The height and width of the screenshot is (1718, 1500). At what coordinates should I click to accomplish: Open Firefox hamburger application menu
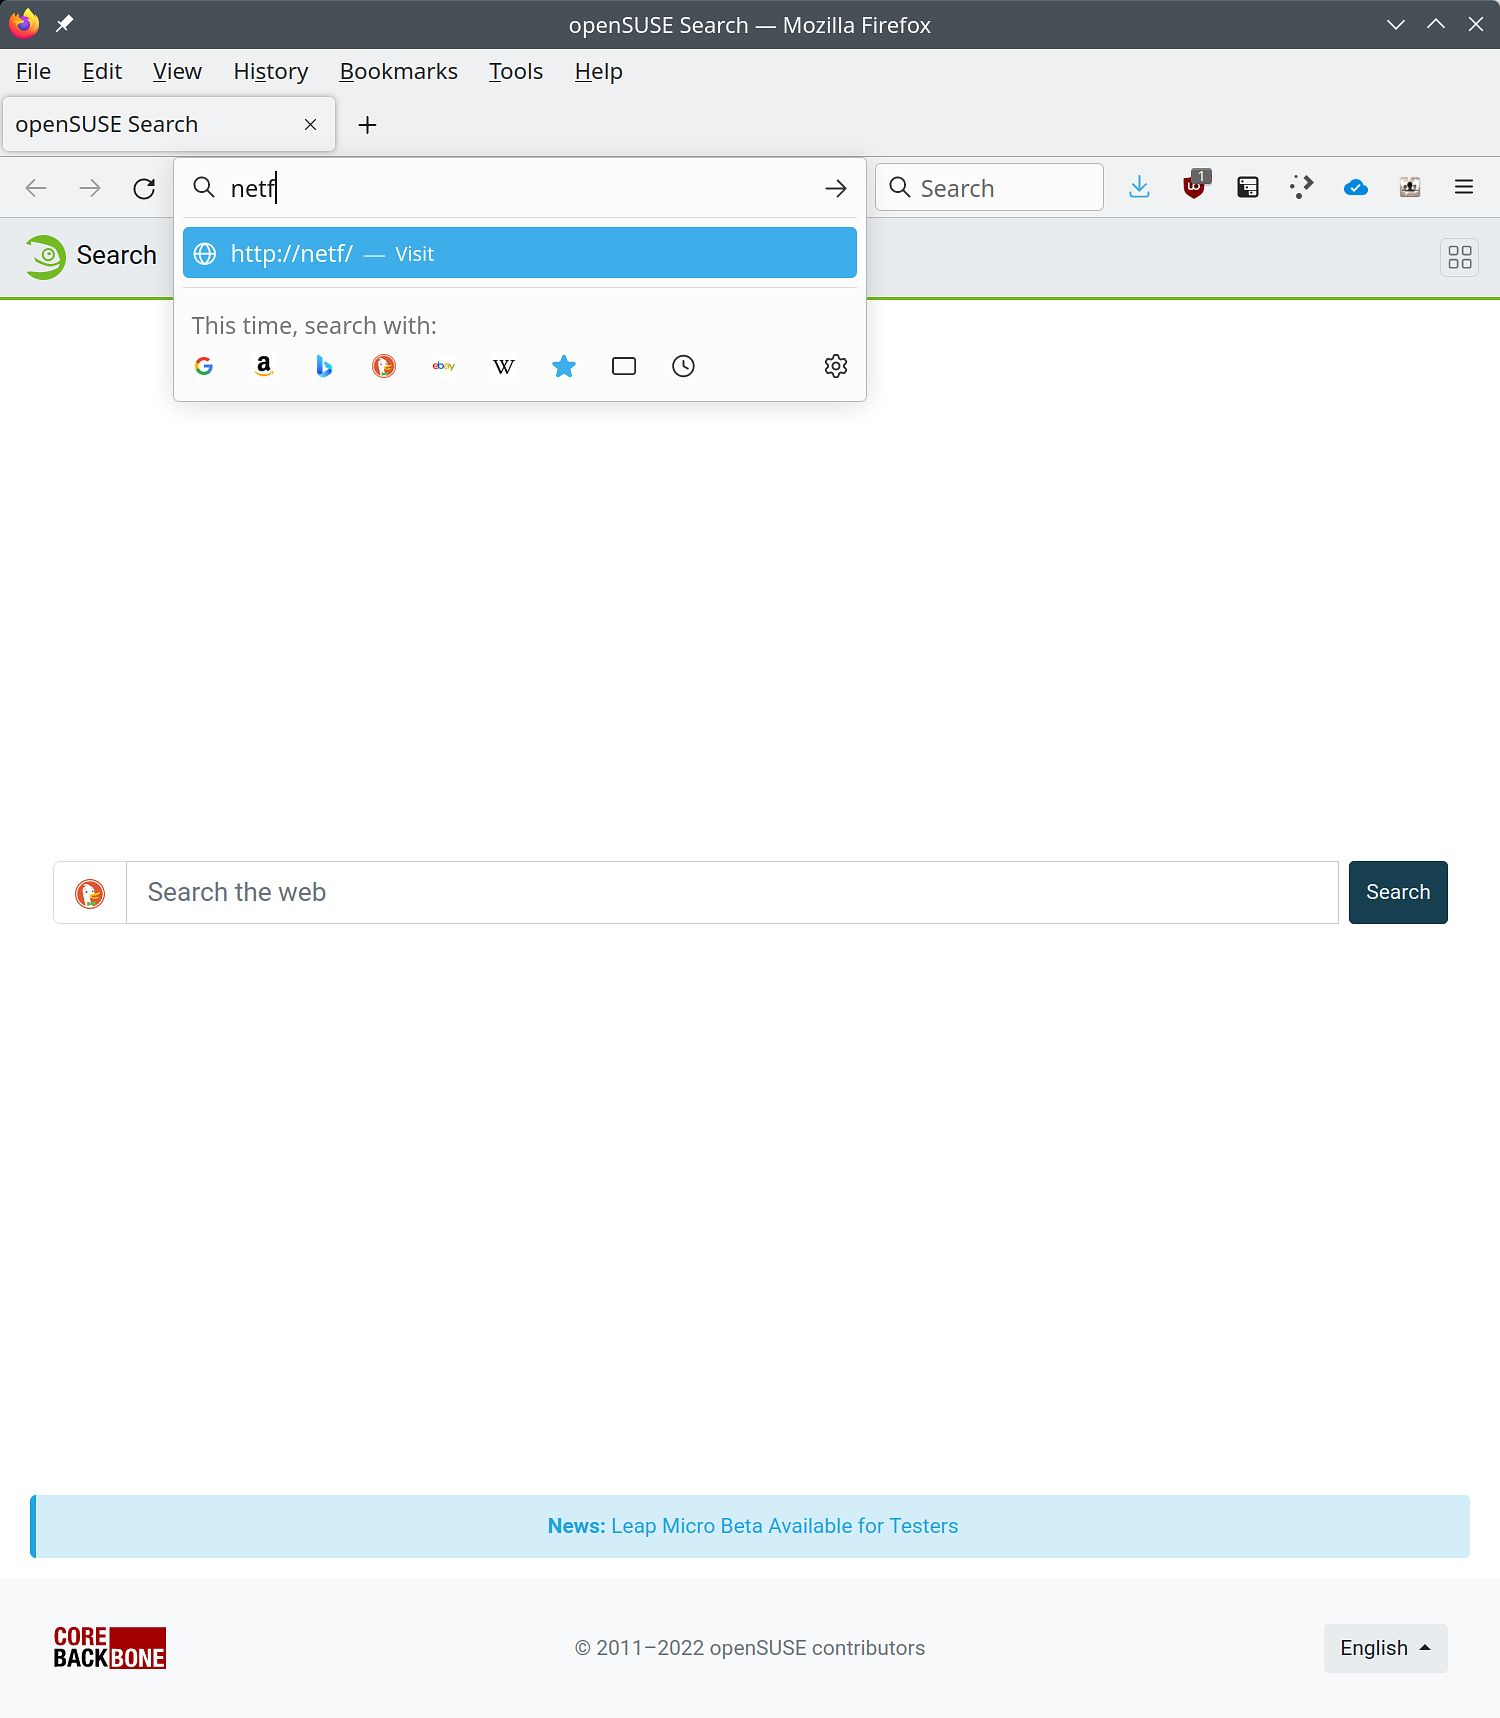coord(1464,187)
